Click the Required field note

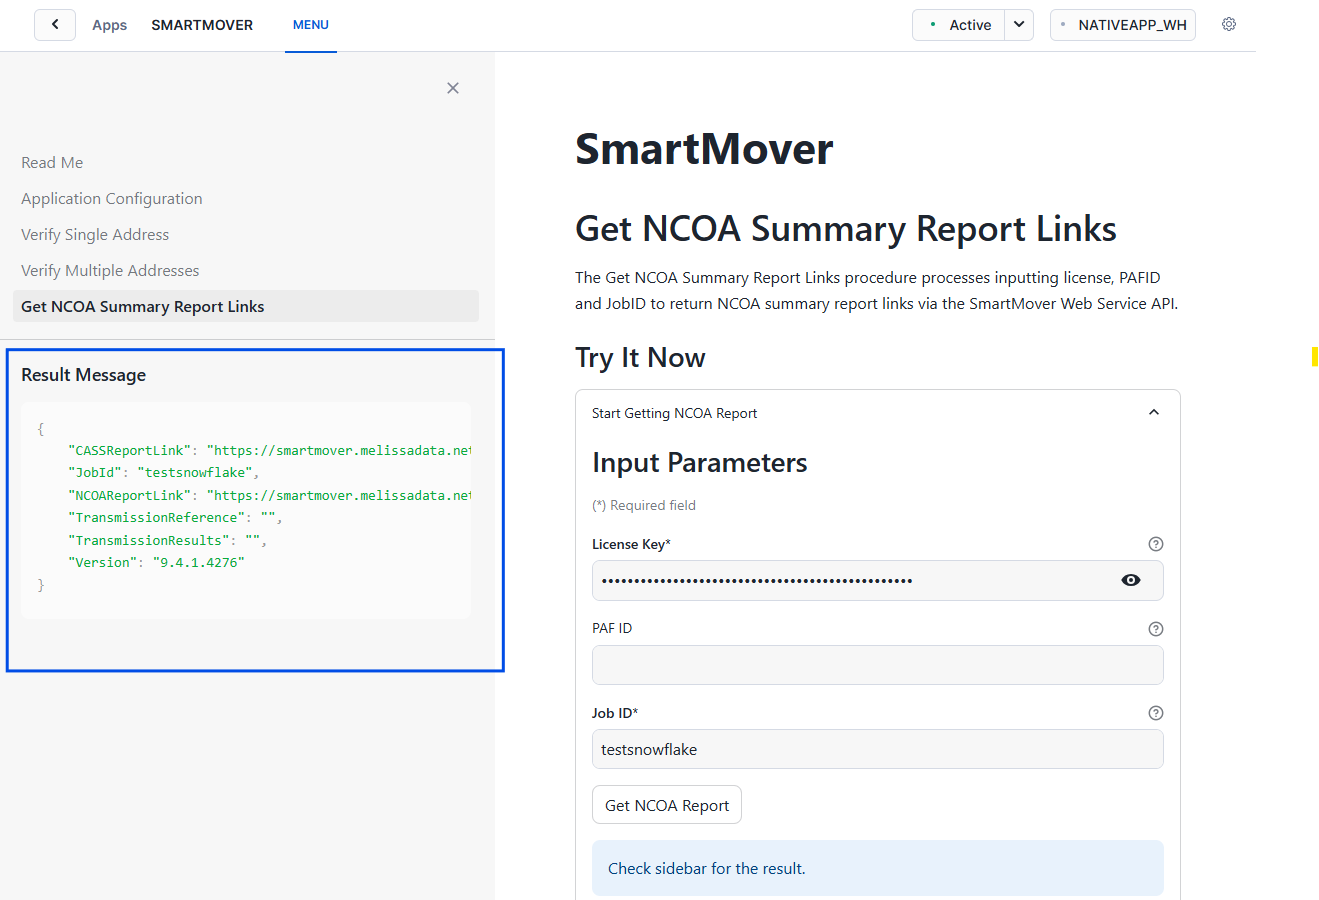[644, 505]
